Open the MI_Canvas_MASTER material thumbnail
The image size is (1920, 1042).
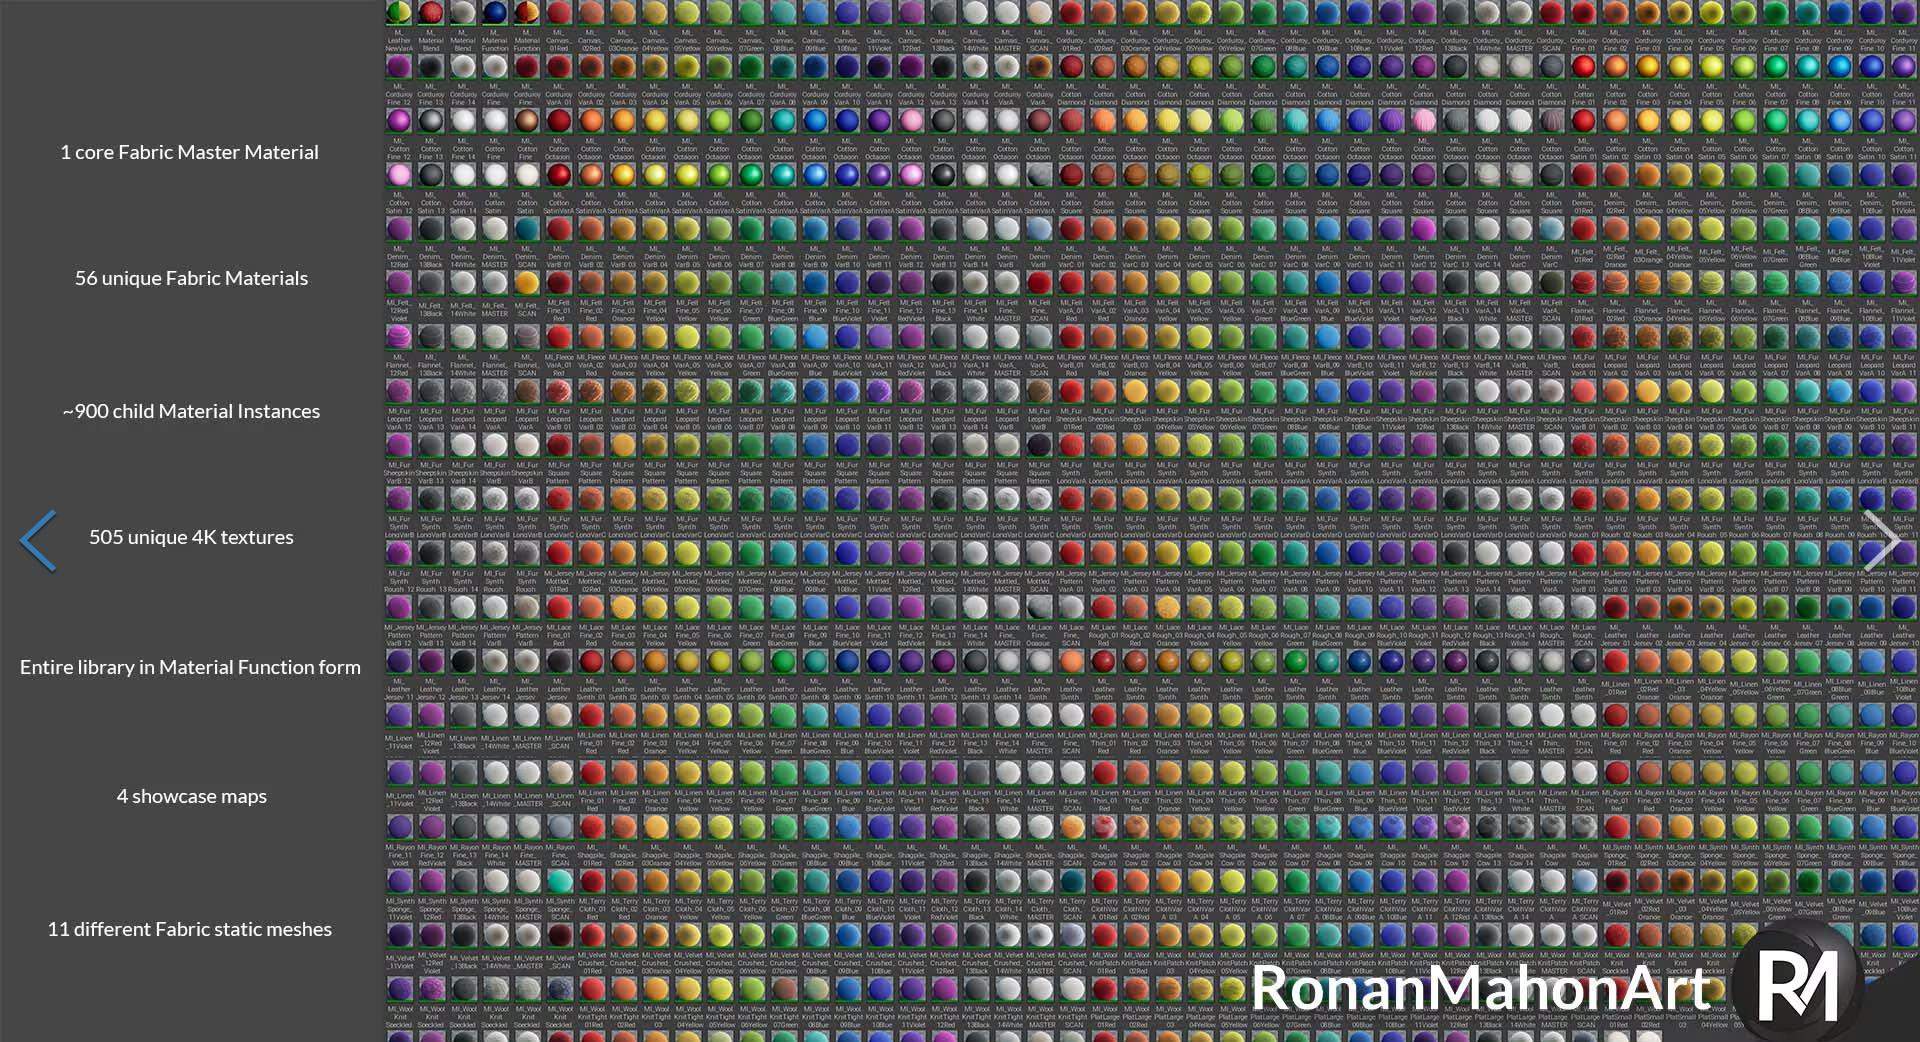coord(1007,13)
